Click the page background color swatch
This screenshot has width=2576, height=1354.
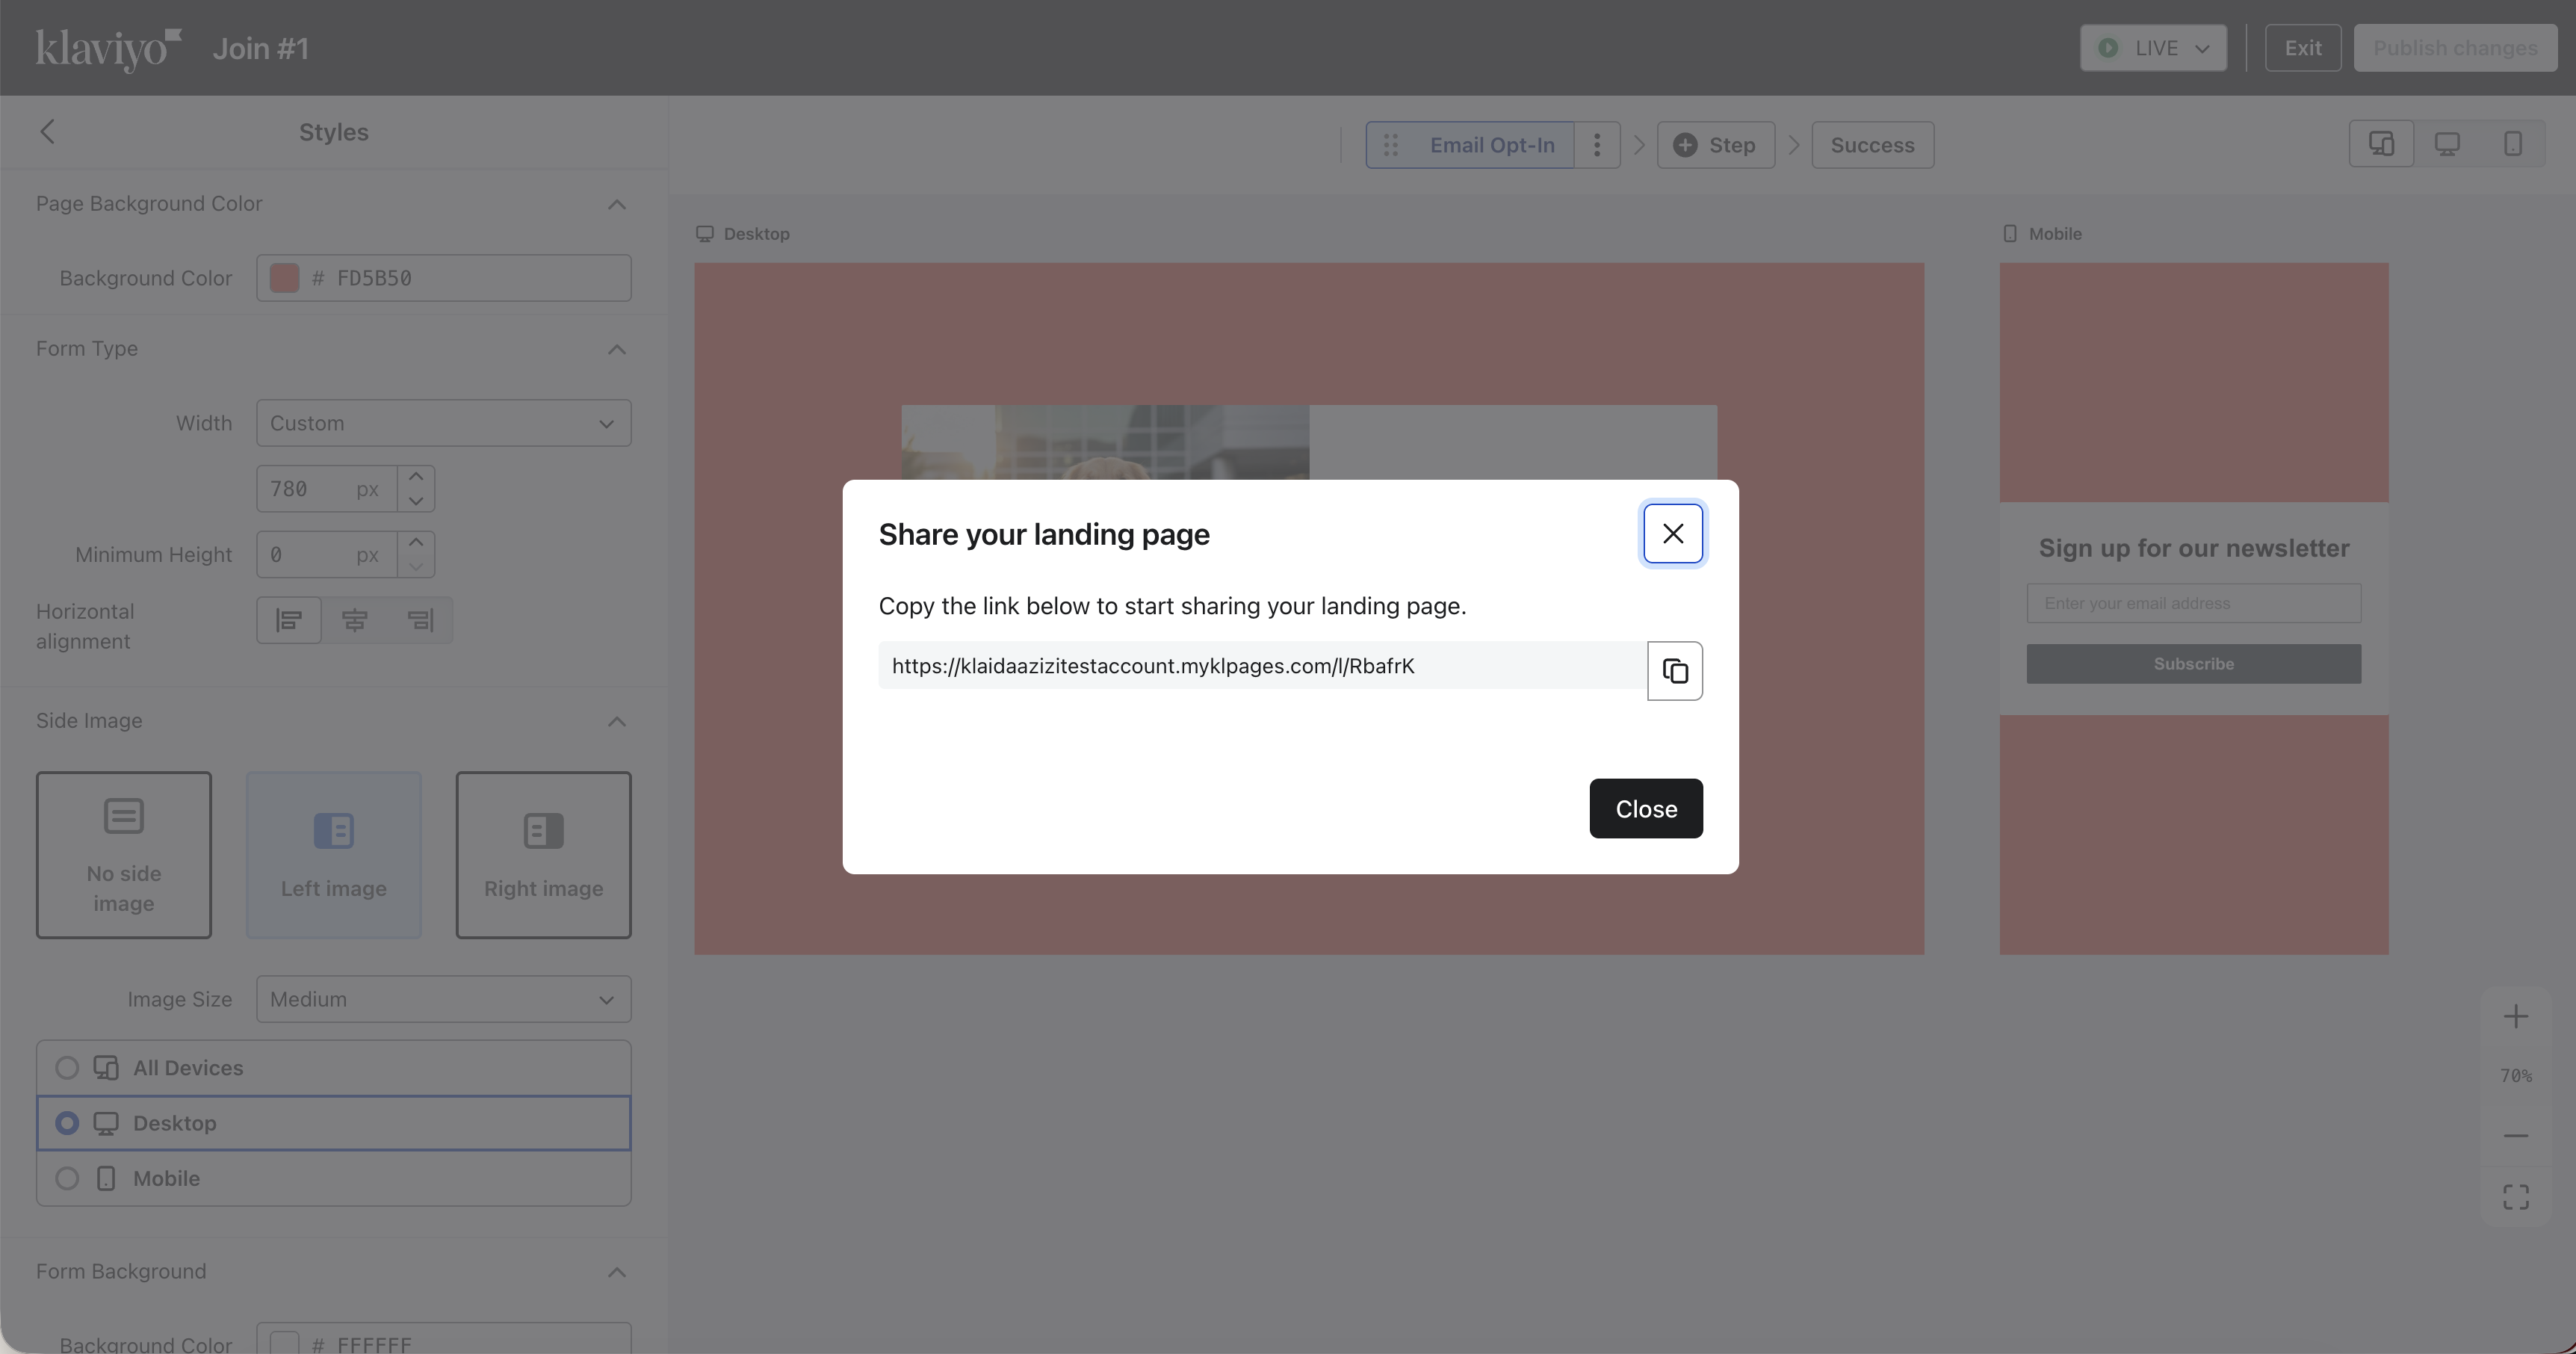[285, 278]
